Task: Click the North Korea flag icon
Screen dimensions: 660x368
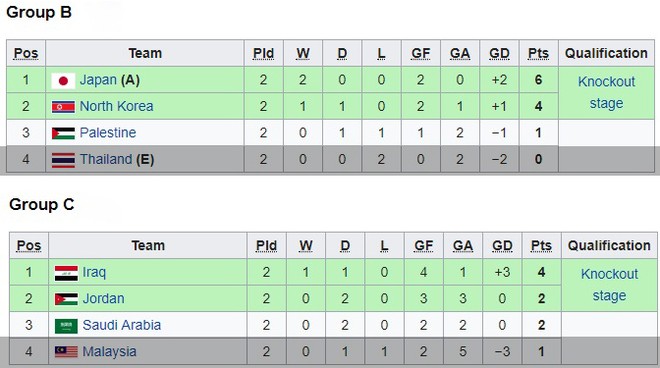Action: [x=63, y=107]
